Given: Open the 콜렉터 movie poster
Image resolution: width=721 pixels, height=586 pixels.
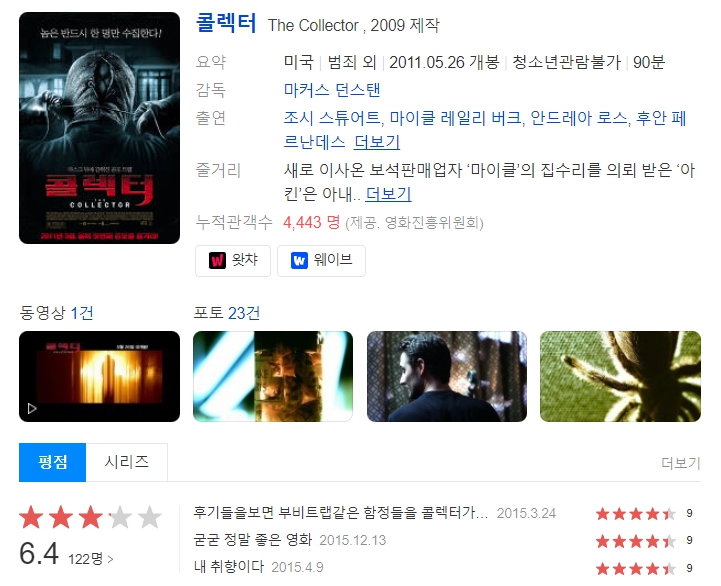Looking at the screenshot, I should point(99,128).
